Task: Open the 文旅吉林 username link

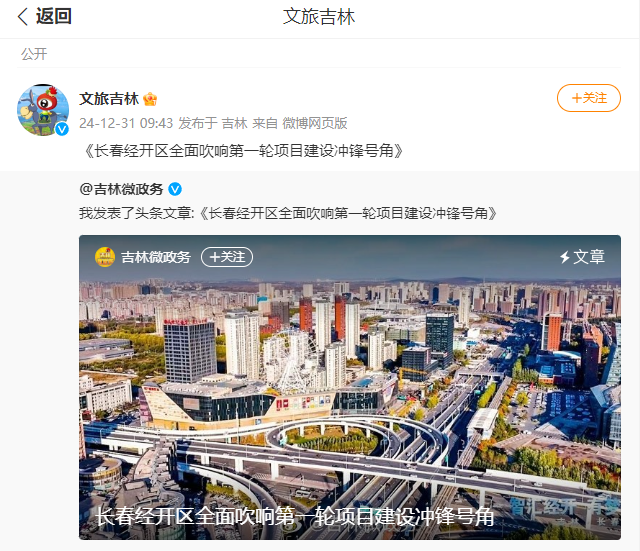Action: click(x=109, y=99)
